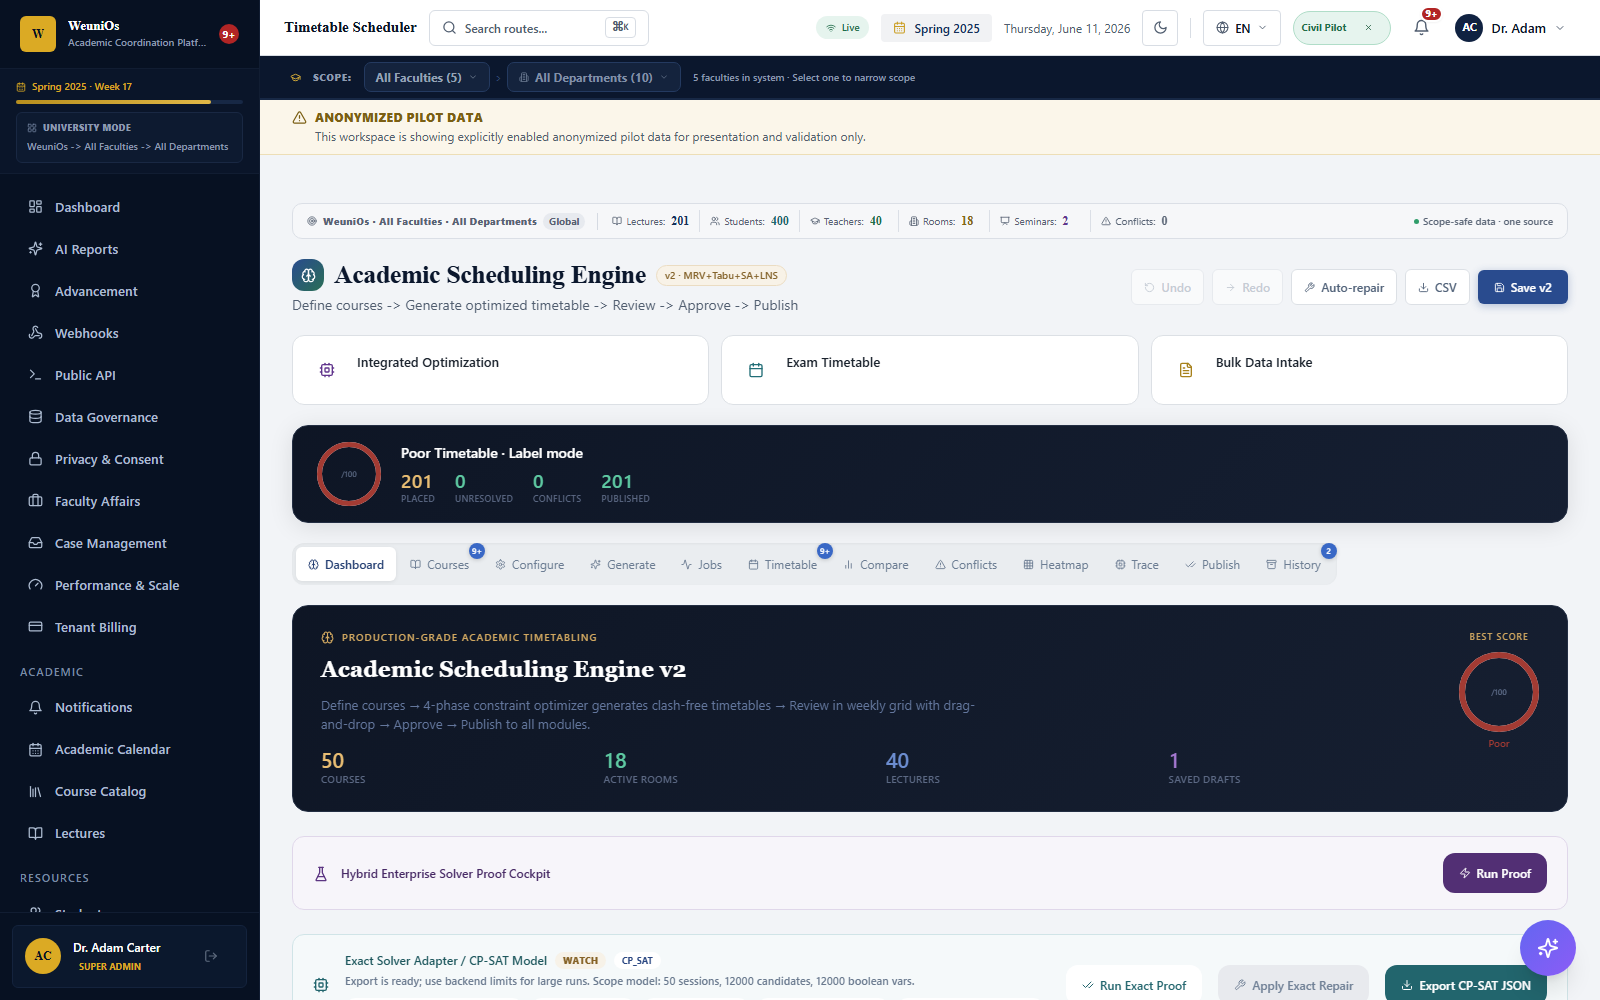Open Case Management in sidebar
The height and width of the screenshot is (1000, 1600).
130,543
